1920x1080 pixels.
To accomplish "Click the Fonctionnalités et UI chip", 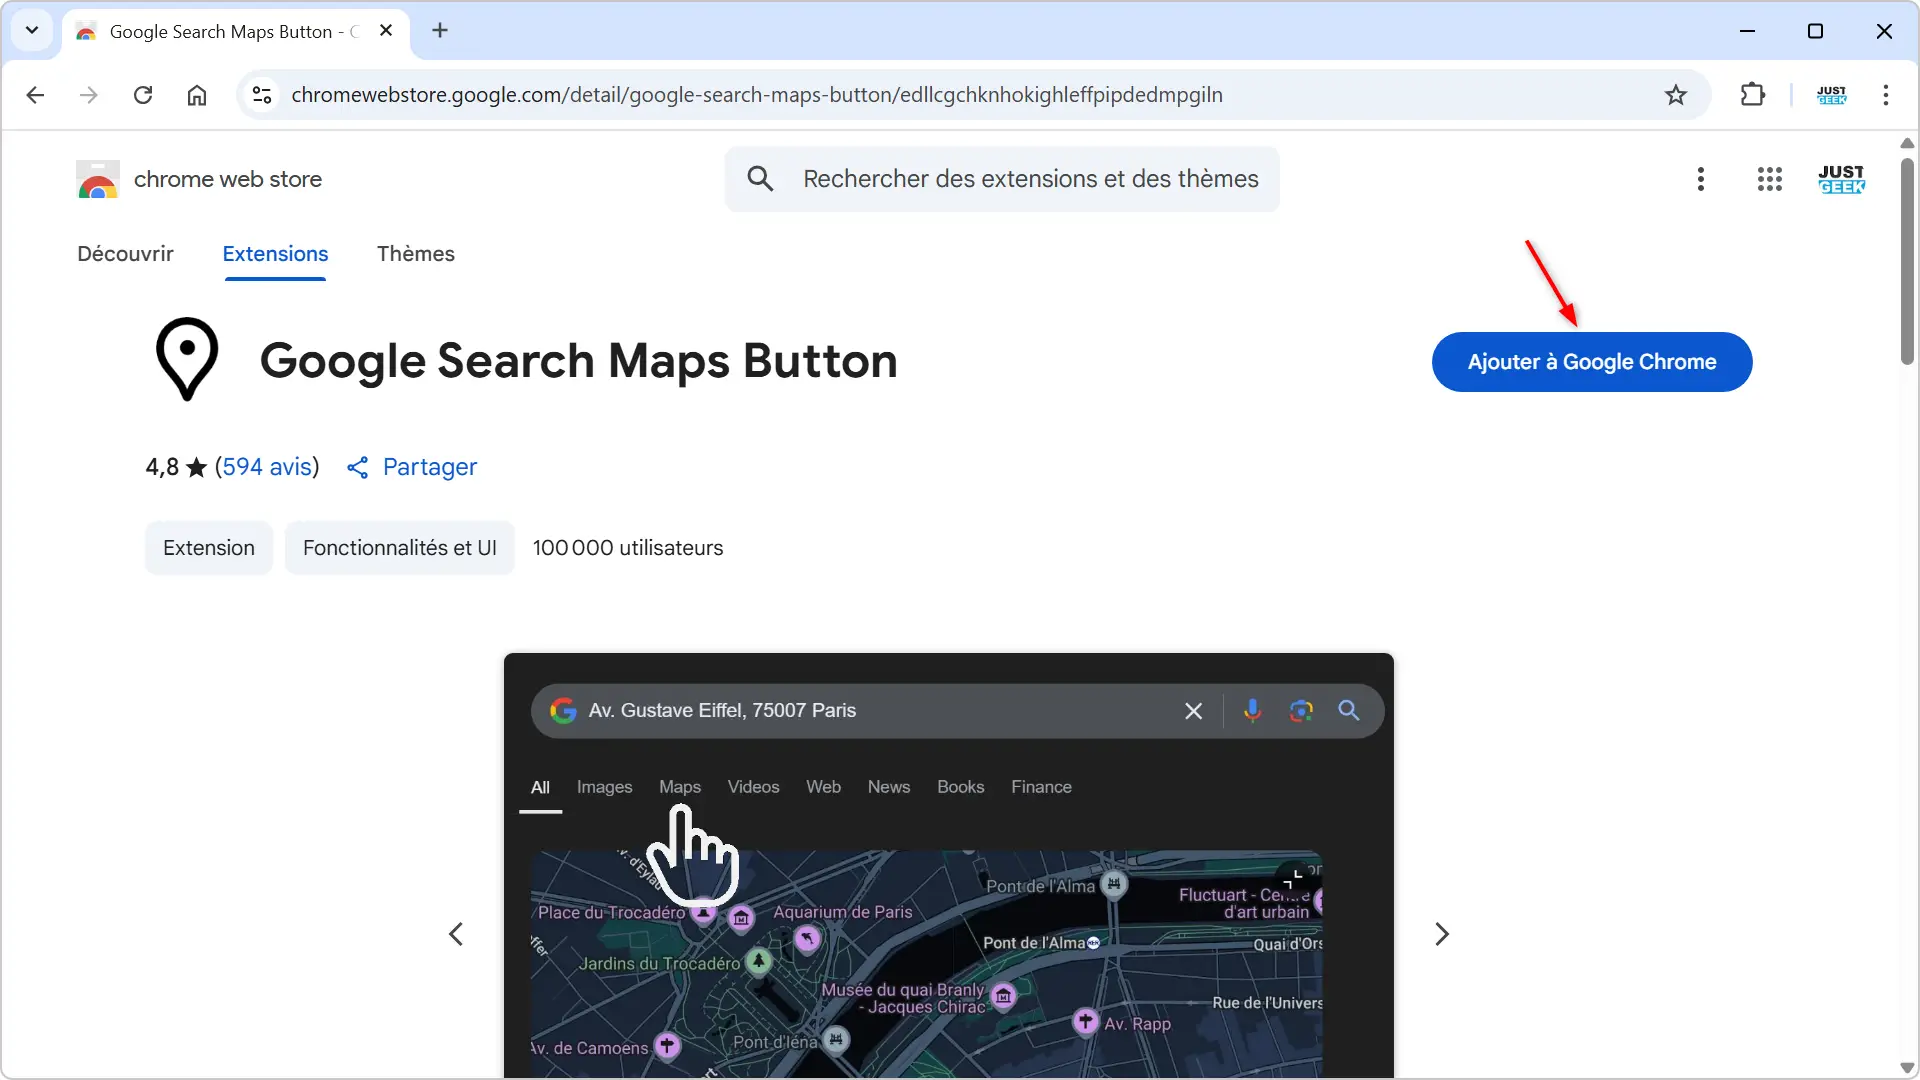I will (x=400, y=548).
